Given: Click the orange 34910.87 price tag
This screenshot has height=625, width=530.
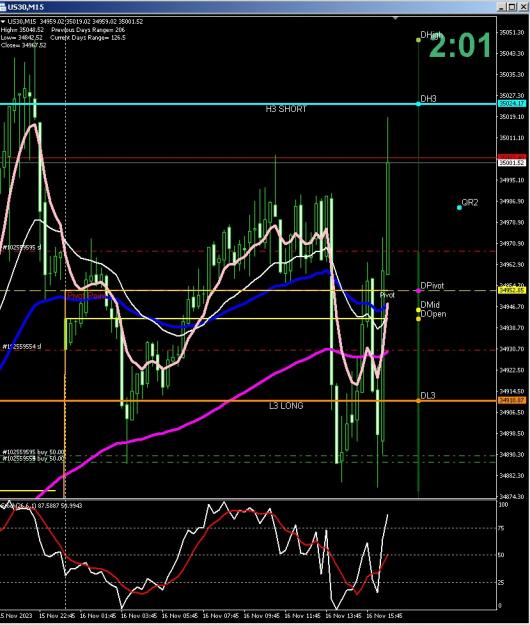Looking at the screenshot, I should tap(512, 400).
